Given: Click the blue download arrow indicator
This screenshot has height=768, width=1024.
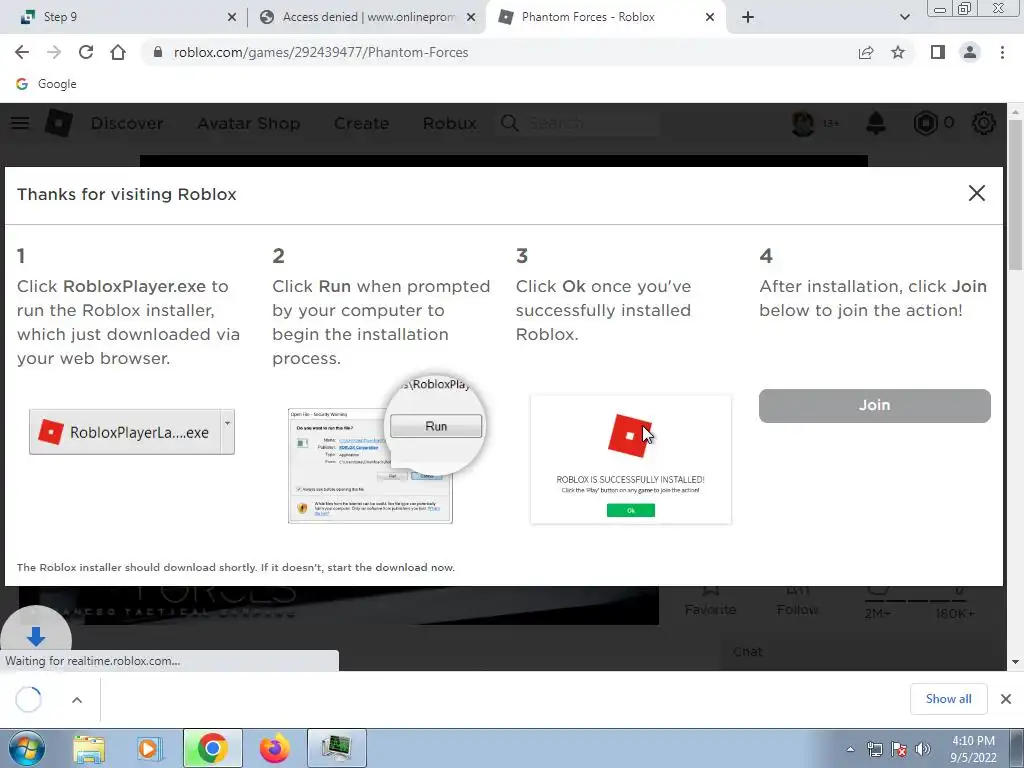Looking at the screenshot, I should tap(36, 635).
